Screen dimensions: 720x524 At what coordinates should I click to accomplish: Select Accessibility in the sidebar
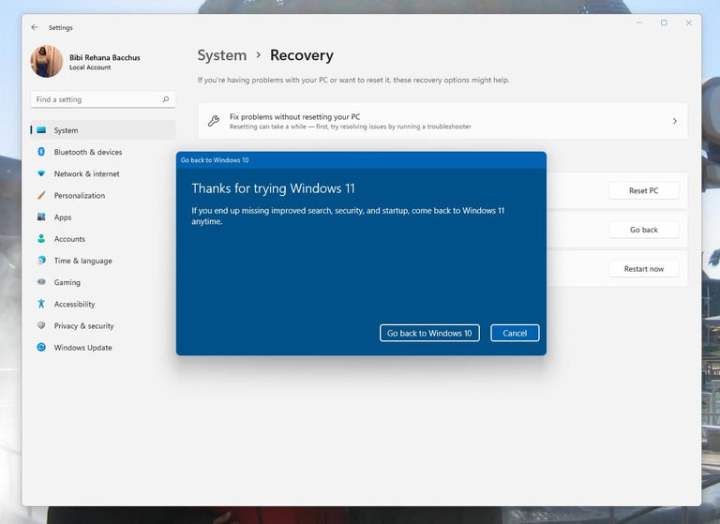[x=103, y=304]
